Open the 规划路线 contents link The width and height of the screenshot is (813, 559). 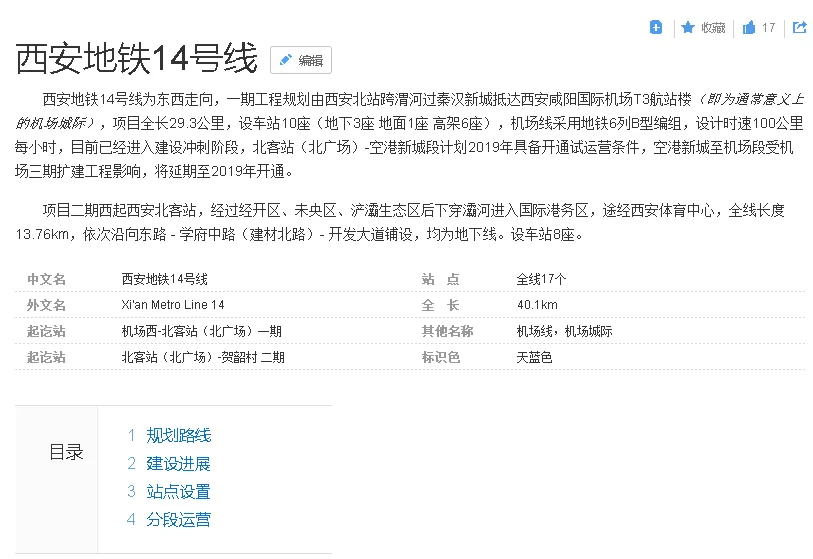pyautogui.click(x=178, y=435)
